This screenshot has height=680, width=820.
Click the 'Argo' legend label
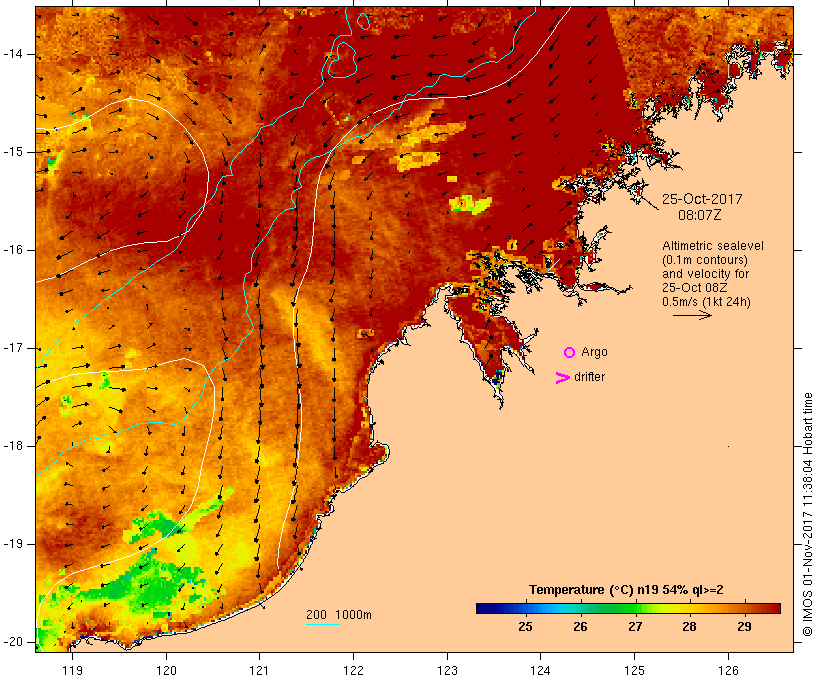(x=594, y=353)
